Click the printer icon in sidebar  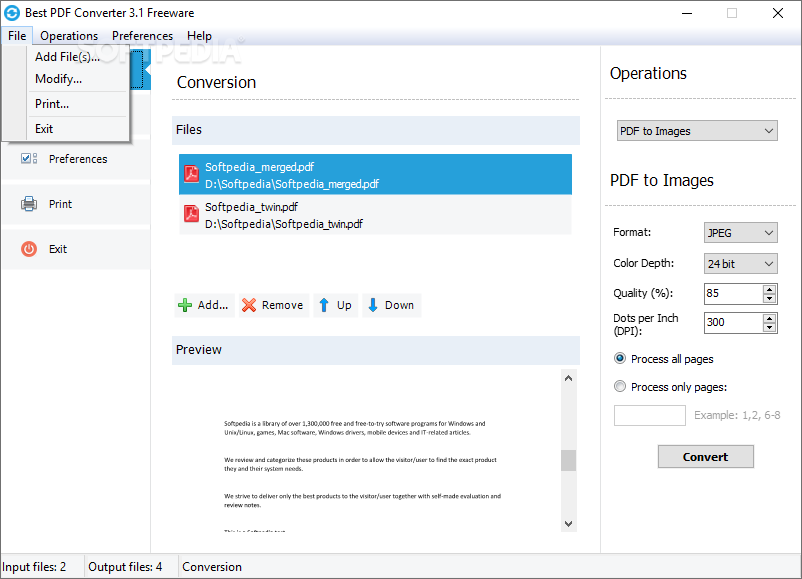[x=29, y=204]
